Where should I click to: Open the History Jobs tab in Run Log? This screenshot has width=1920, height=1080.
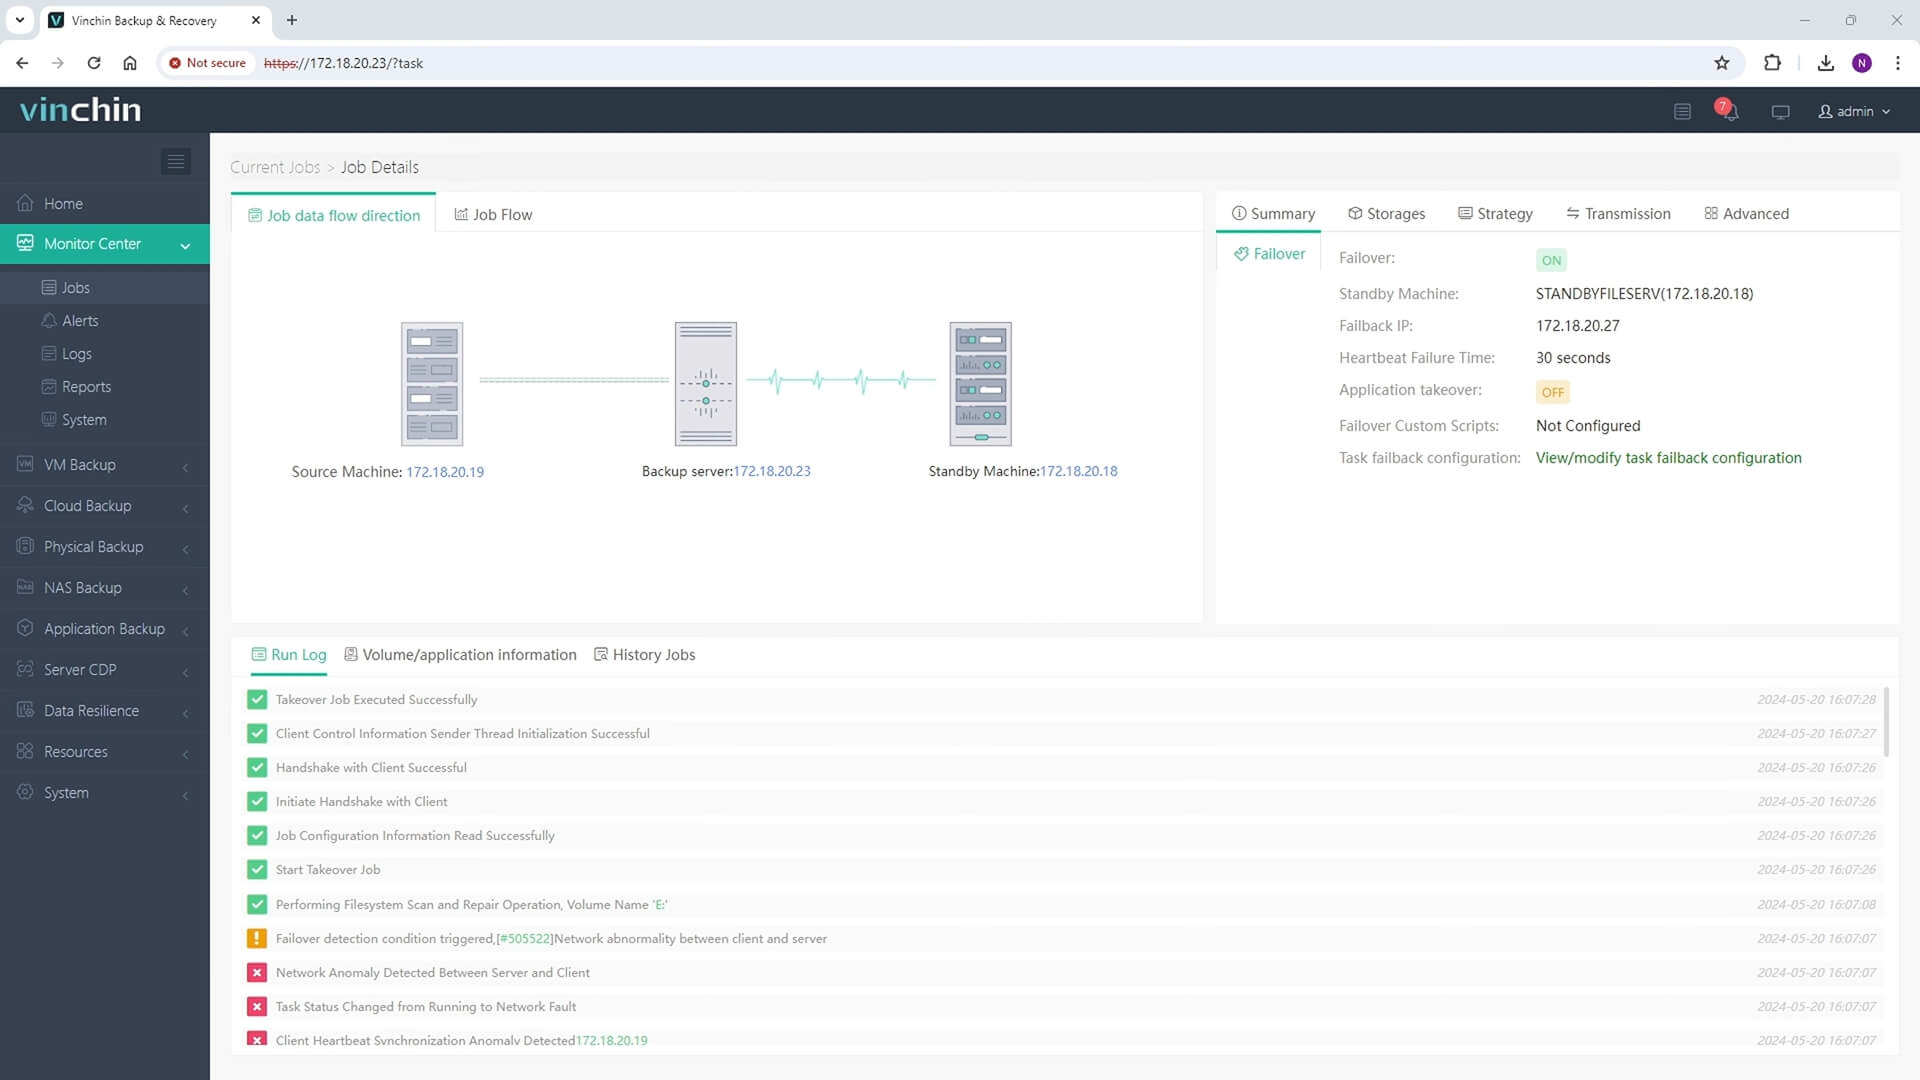653,654
